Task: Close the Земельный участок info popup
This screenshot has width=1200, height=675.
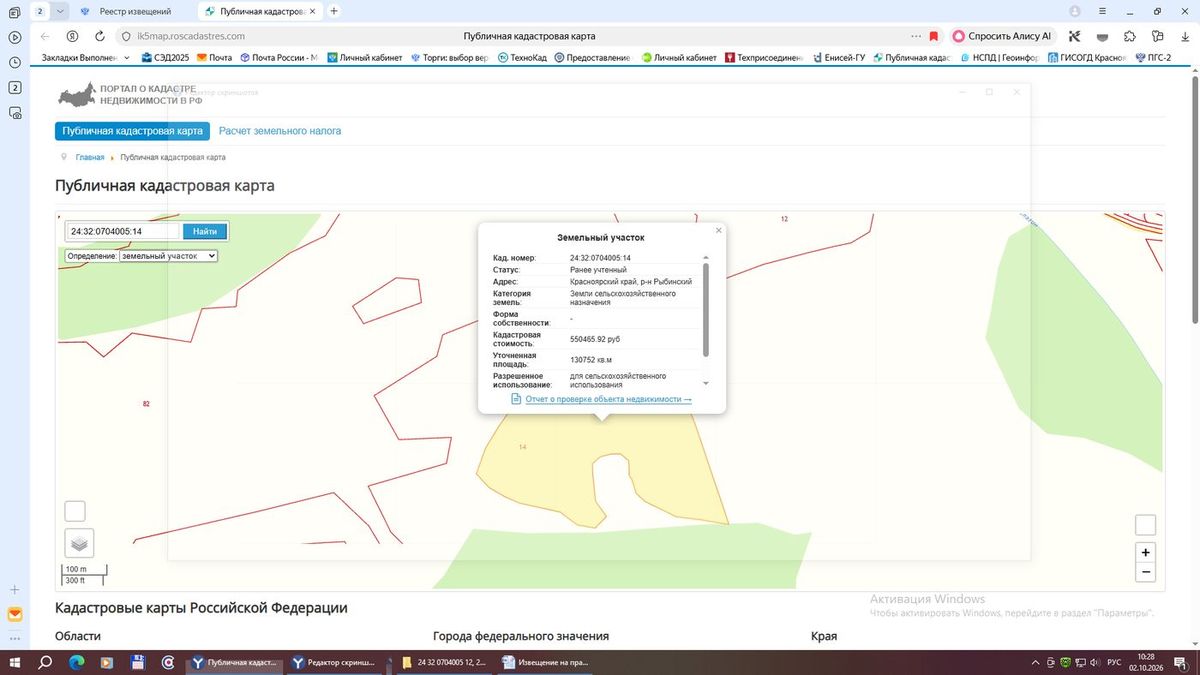Action: coord(718,231)
